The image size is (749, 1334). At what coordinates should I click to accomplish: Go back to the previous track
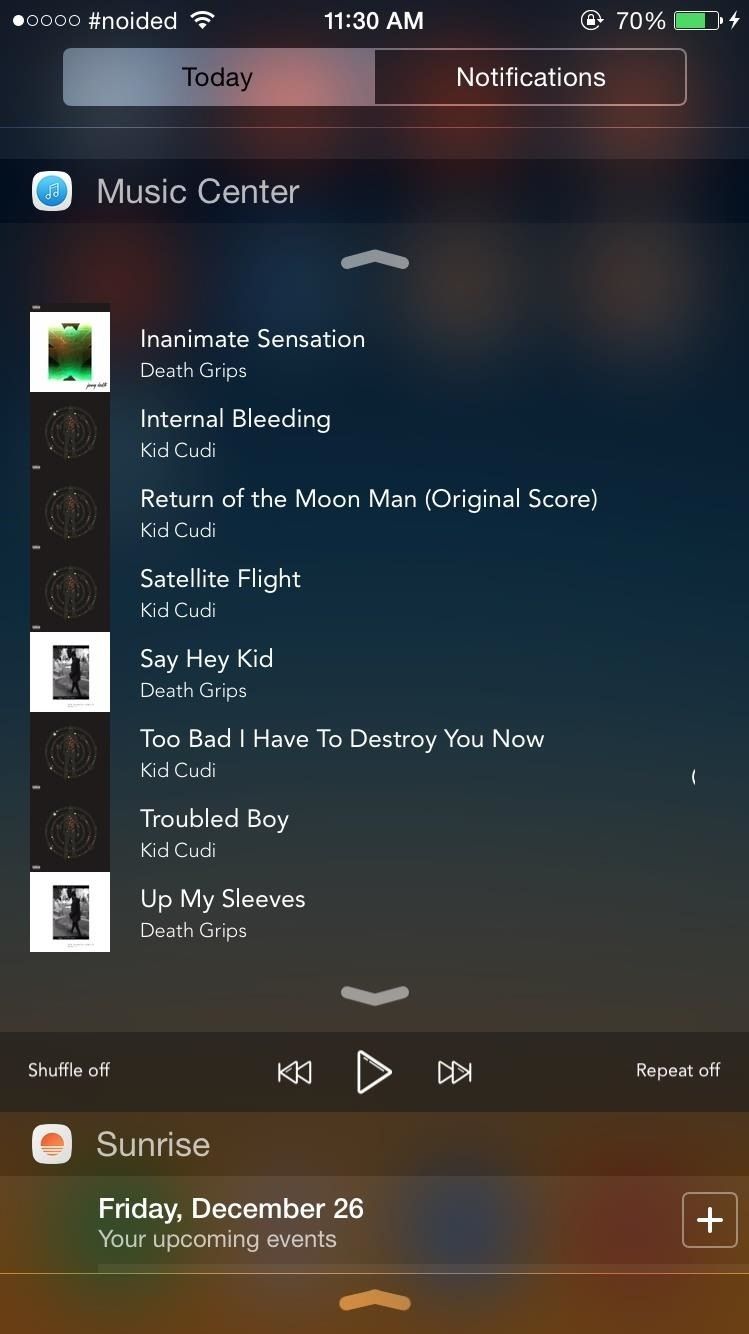[294, 1072]
